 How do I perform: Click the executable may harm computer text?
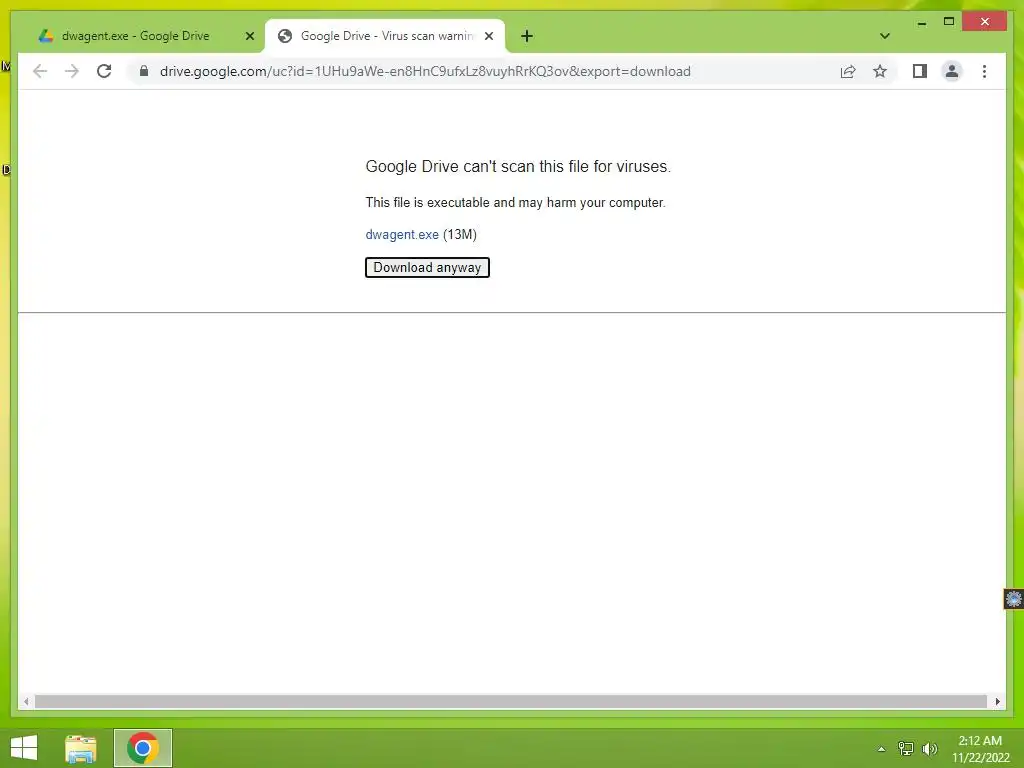point(515,202)
